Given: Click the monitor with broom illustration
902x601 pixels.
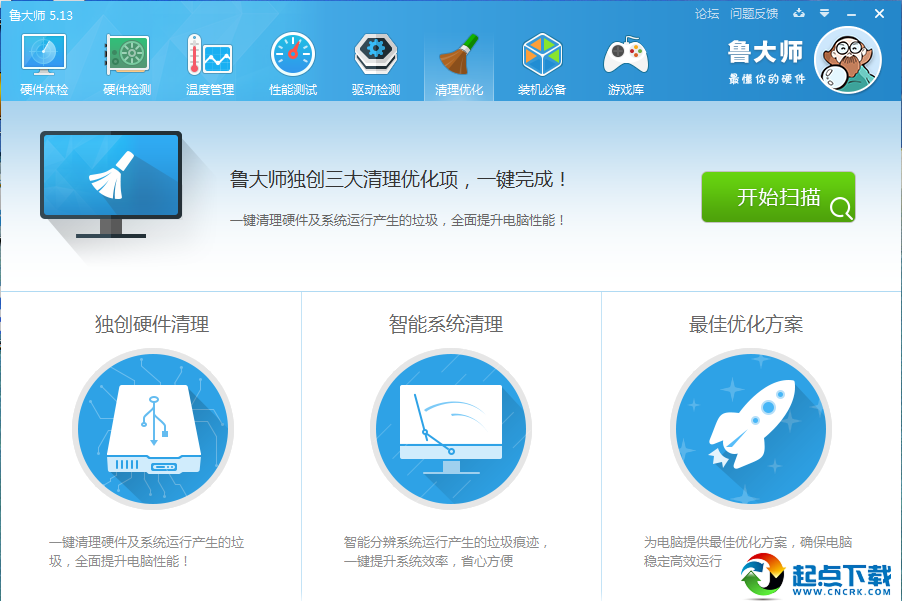Looking at the screenshot, I should pyautogui.click(x=111, y=184).
